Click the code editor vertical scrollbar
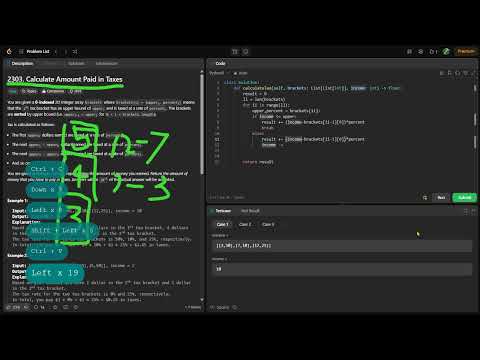Image resolution: width=480 pixels, height=360 pixels. click(475, 120)
